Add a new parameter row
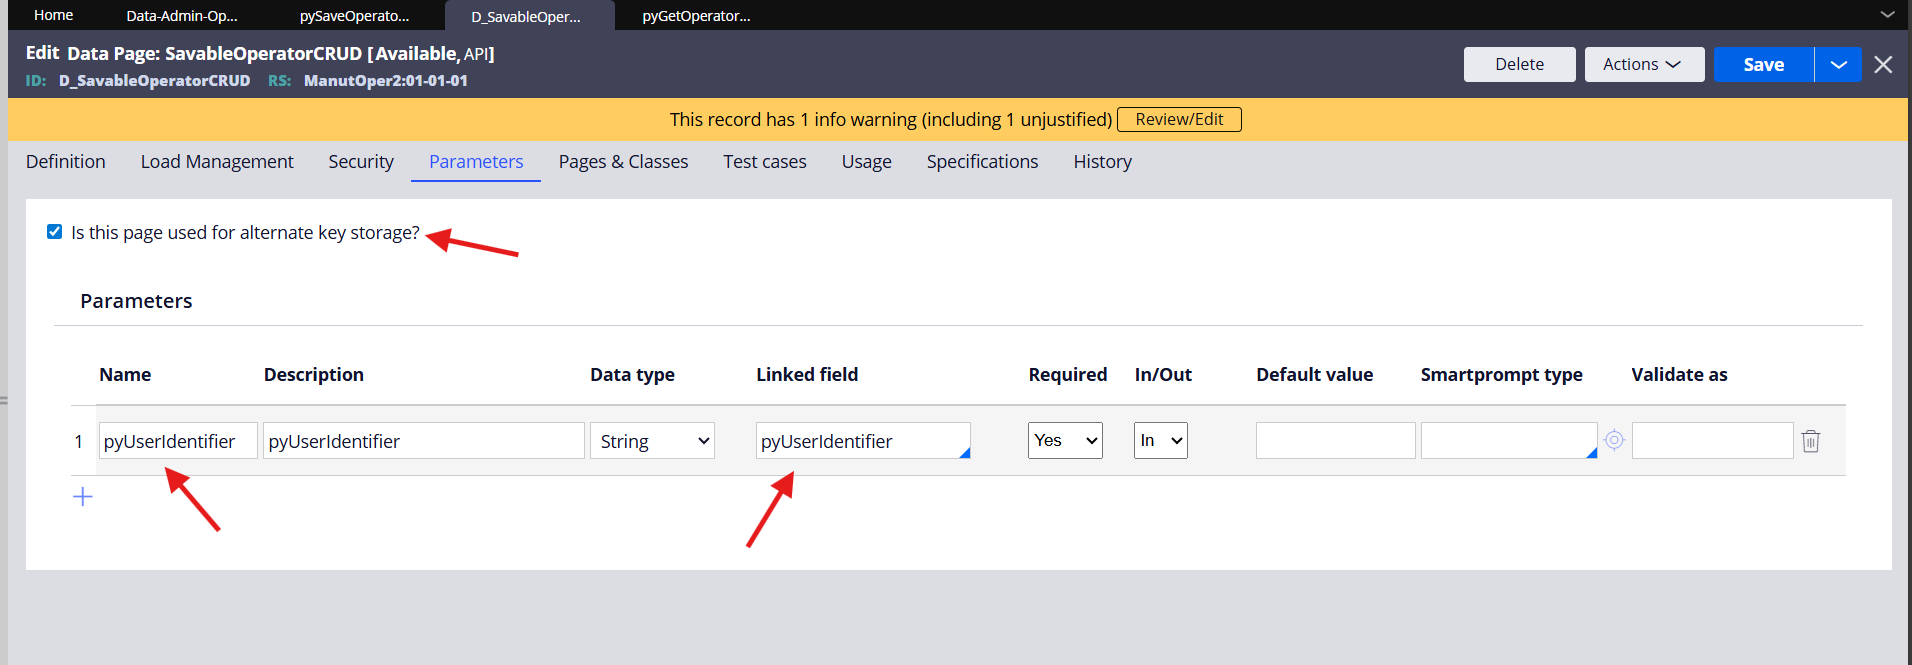 click(x=83, y=497)
